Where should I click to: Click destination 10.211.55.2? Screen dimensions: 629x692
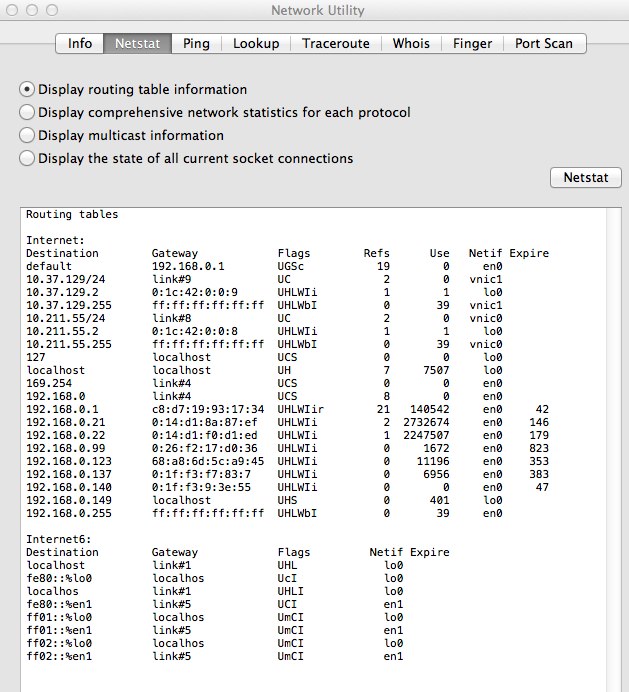[62, 331]
